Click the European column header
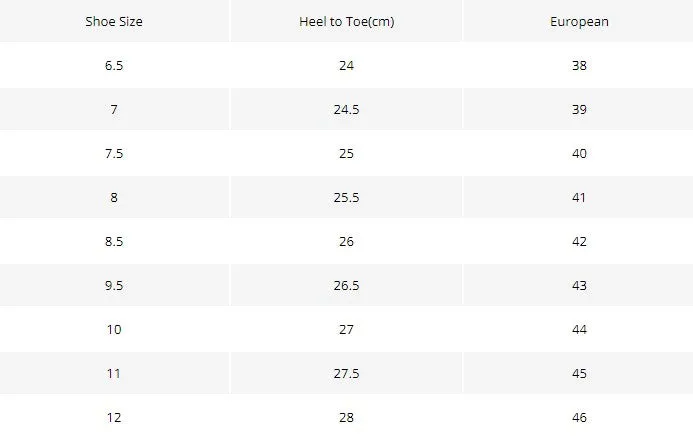The image size is (693, 443). click(x=579, y=22)
